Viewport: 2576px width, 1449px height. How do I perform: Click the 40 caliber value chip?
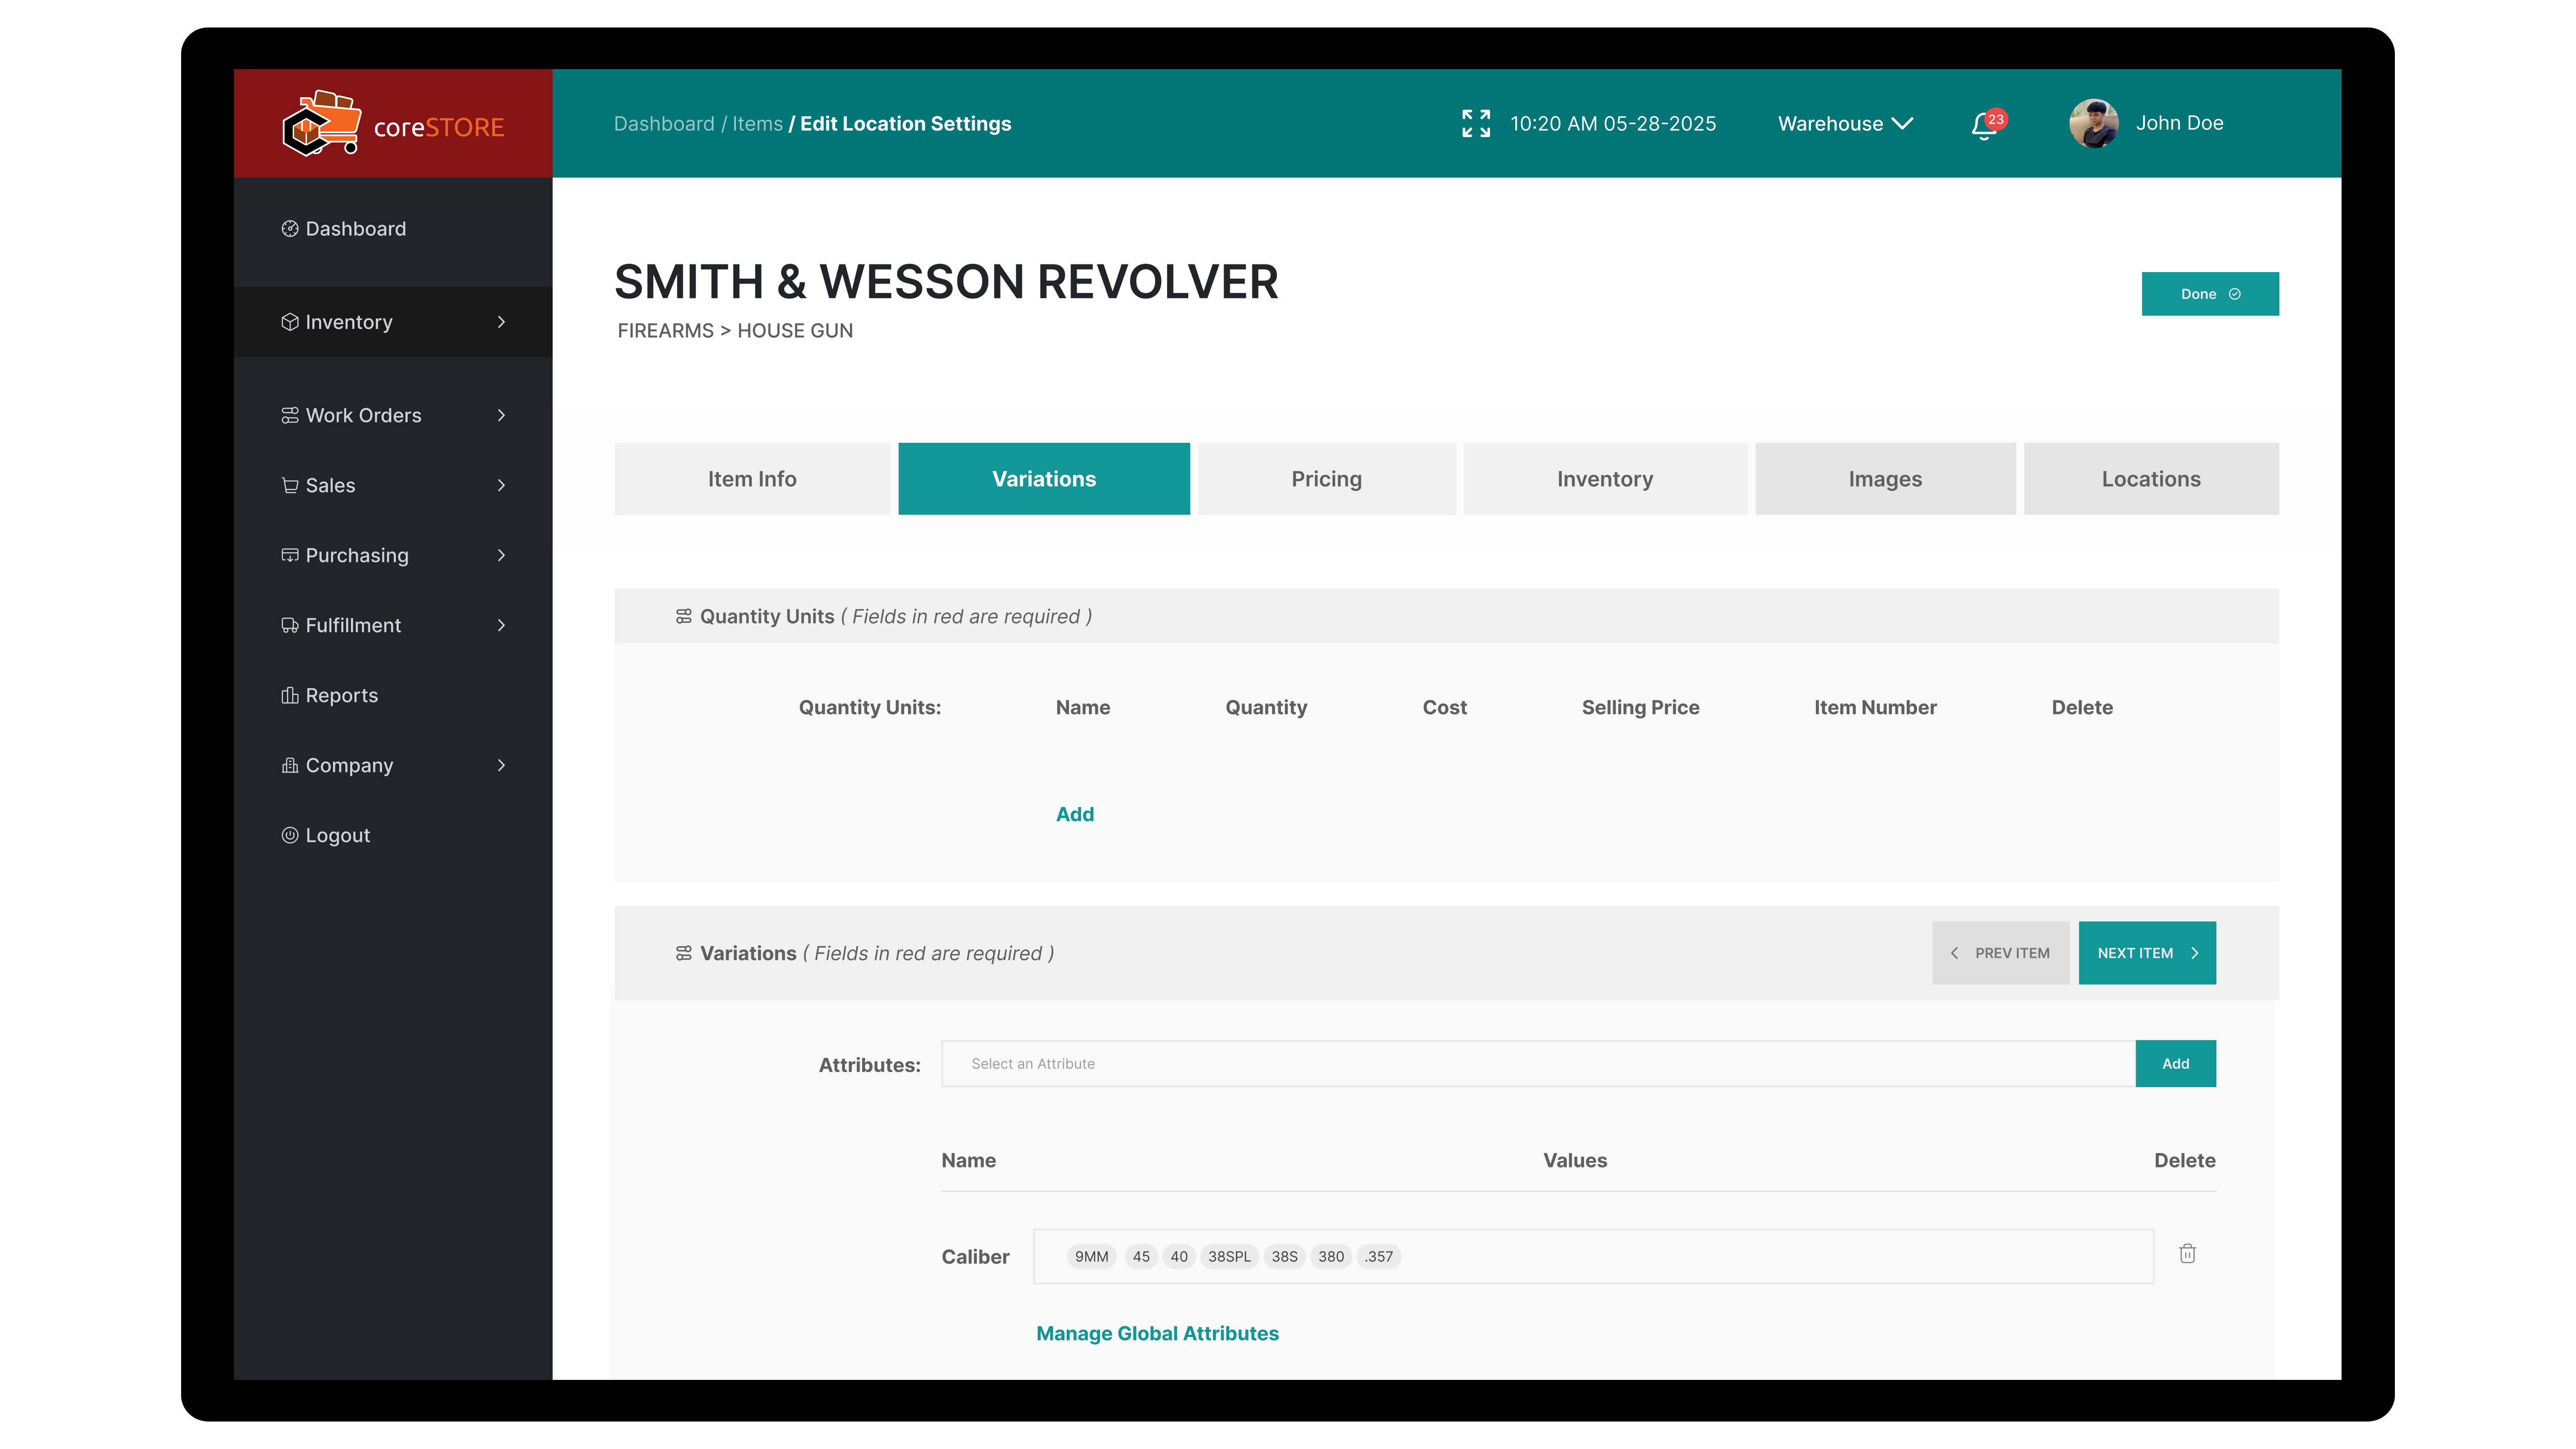pyautogui.click(x=1179, y=1257)
